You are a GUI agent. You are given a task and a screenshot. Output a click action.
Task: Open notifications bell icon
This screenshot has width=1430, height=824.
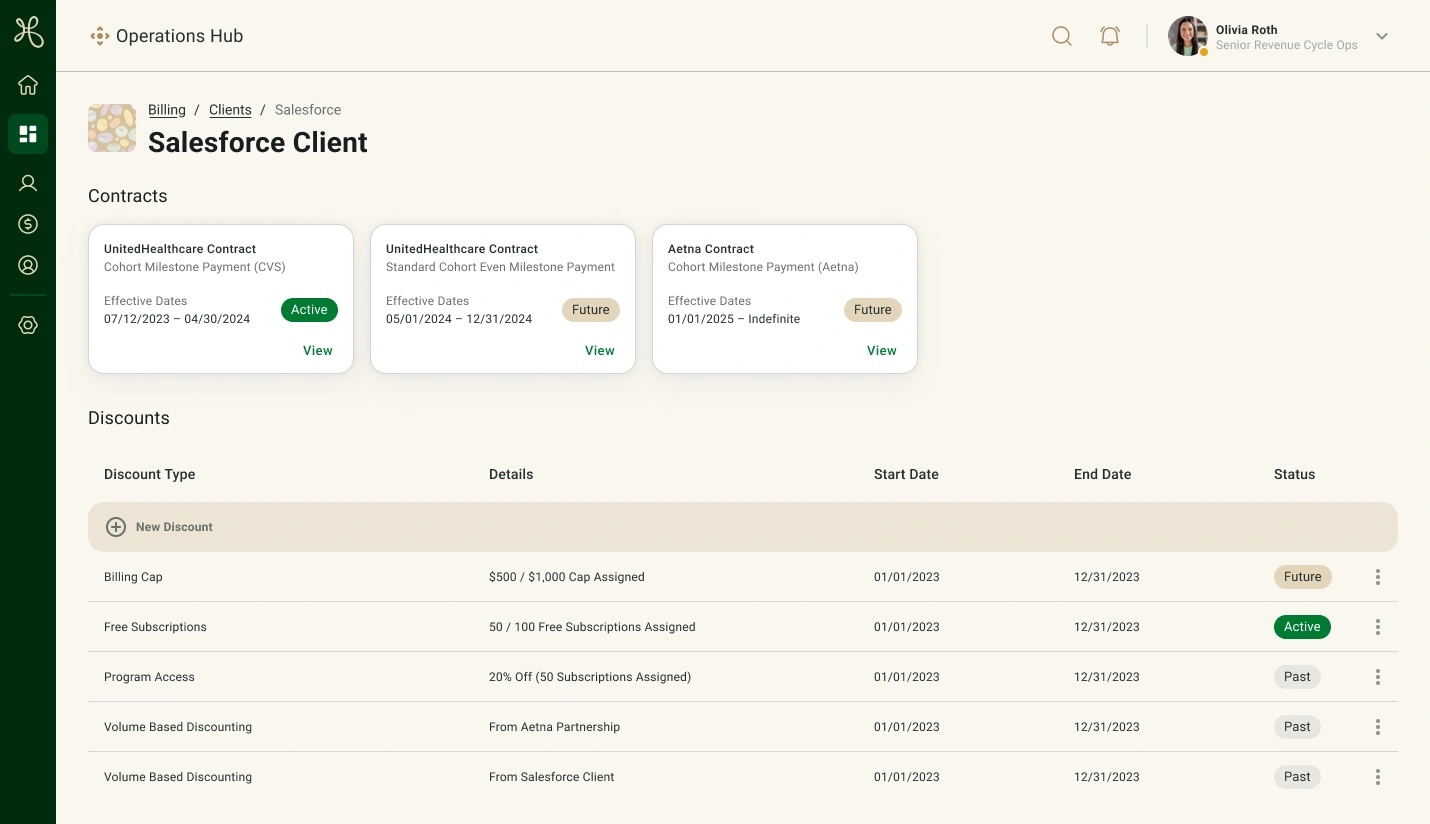[1110, 36]
